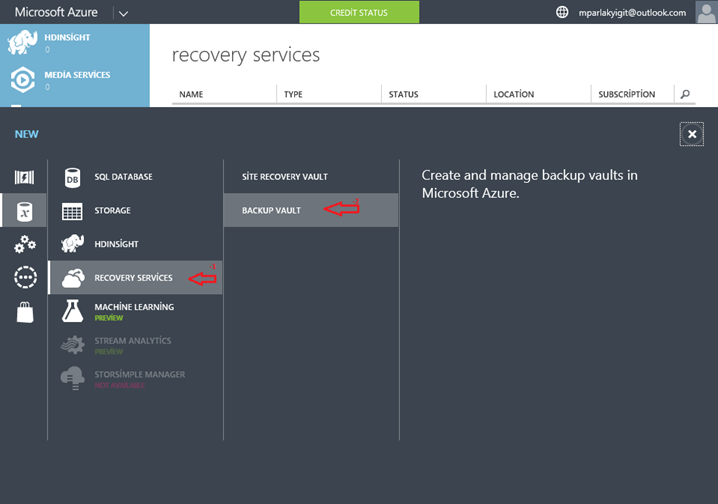Viewport: 718px width, 504px height.
Task: Click the NEW heading label
Action: point(27,134)
